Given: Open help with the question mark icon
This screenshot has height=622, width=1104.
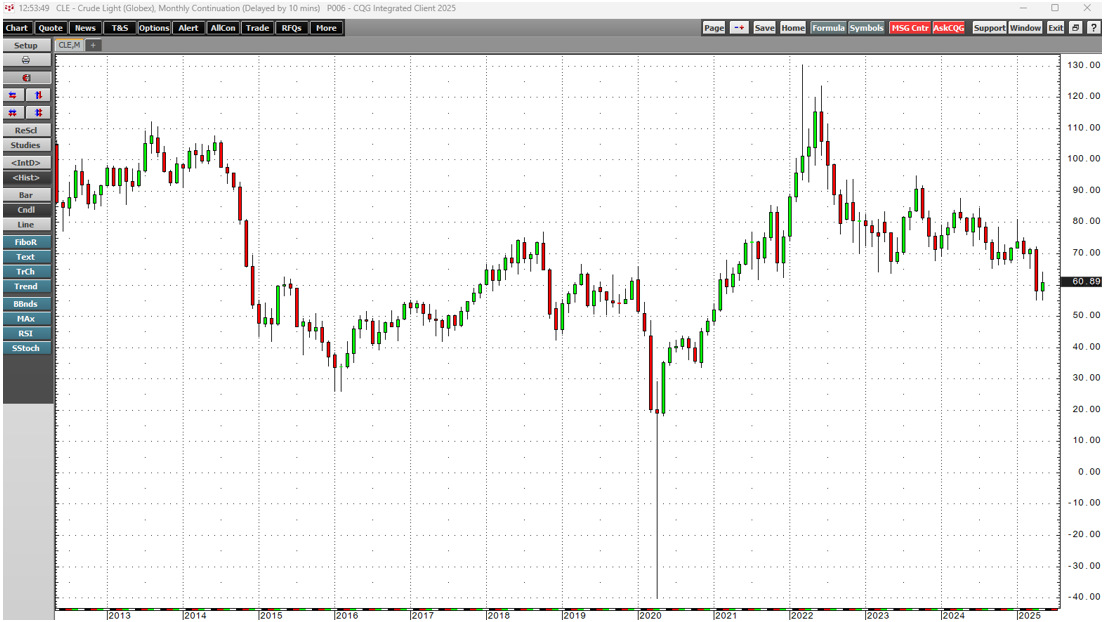Looking at the screenshot, I should pos(1092,28).
